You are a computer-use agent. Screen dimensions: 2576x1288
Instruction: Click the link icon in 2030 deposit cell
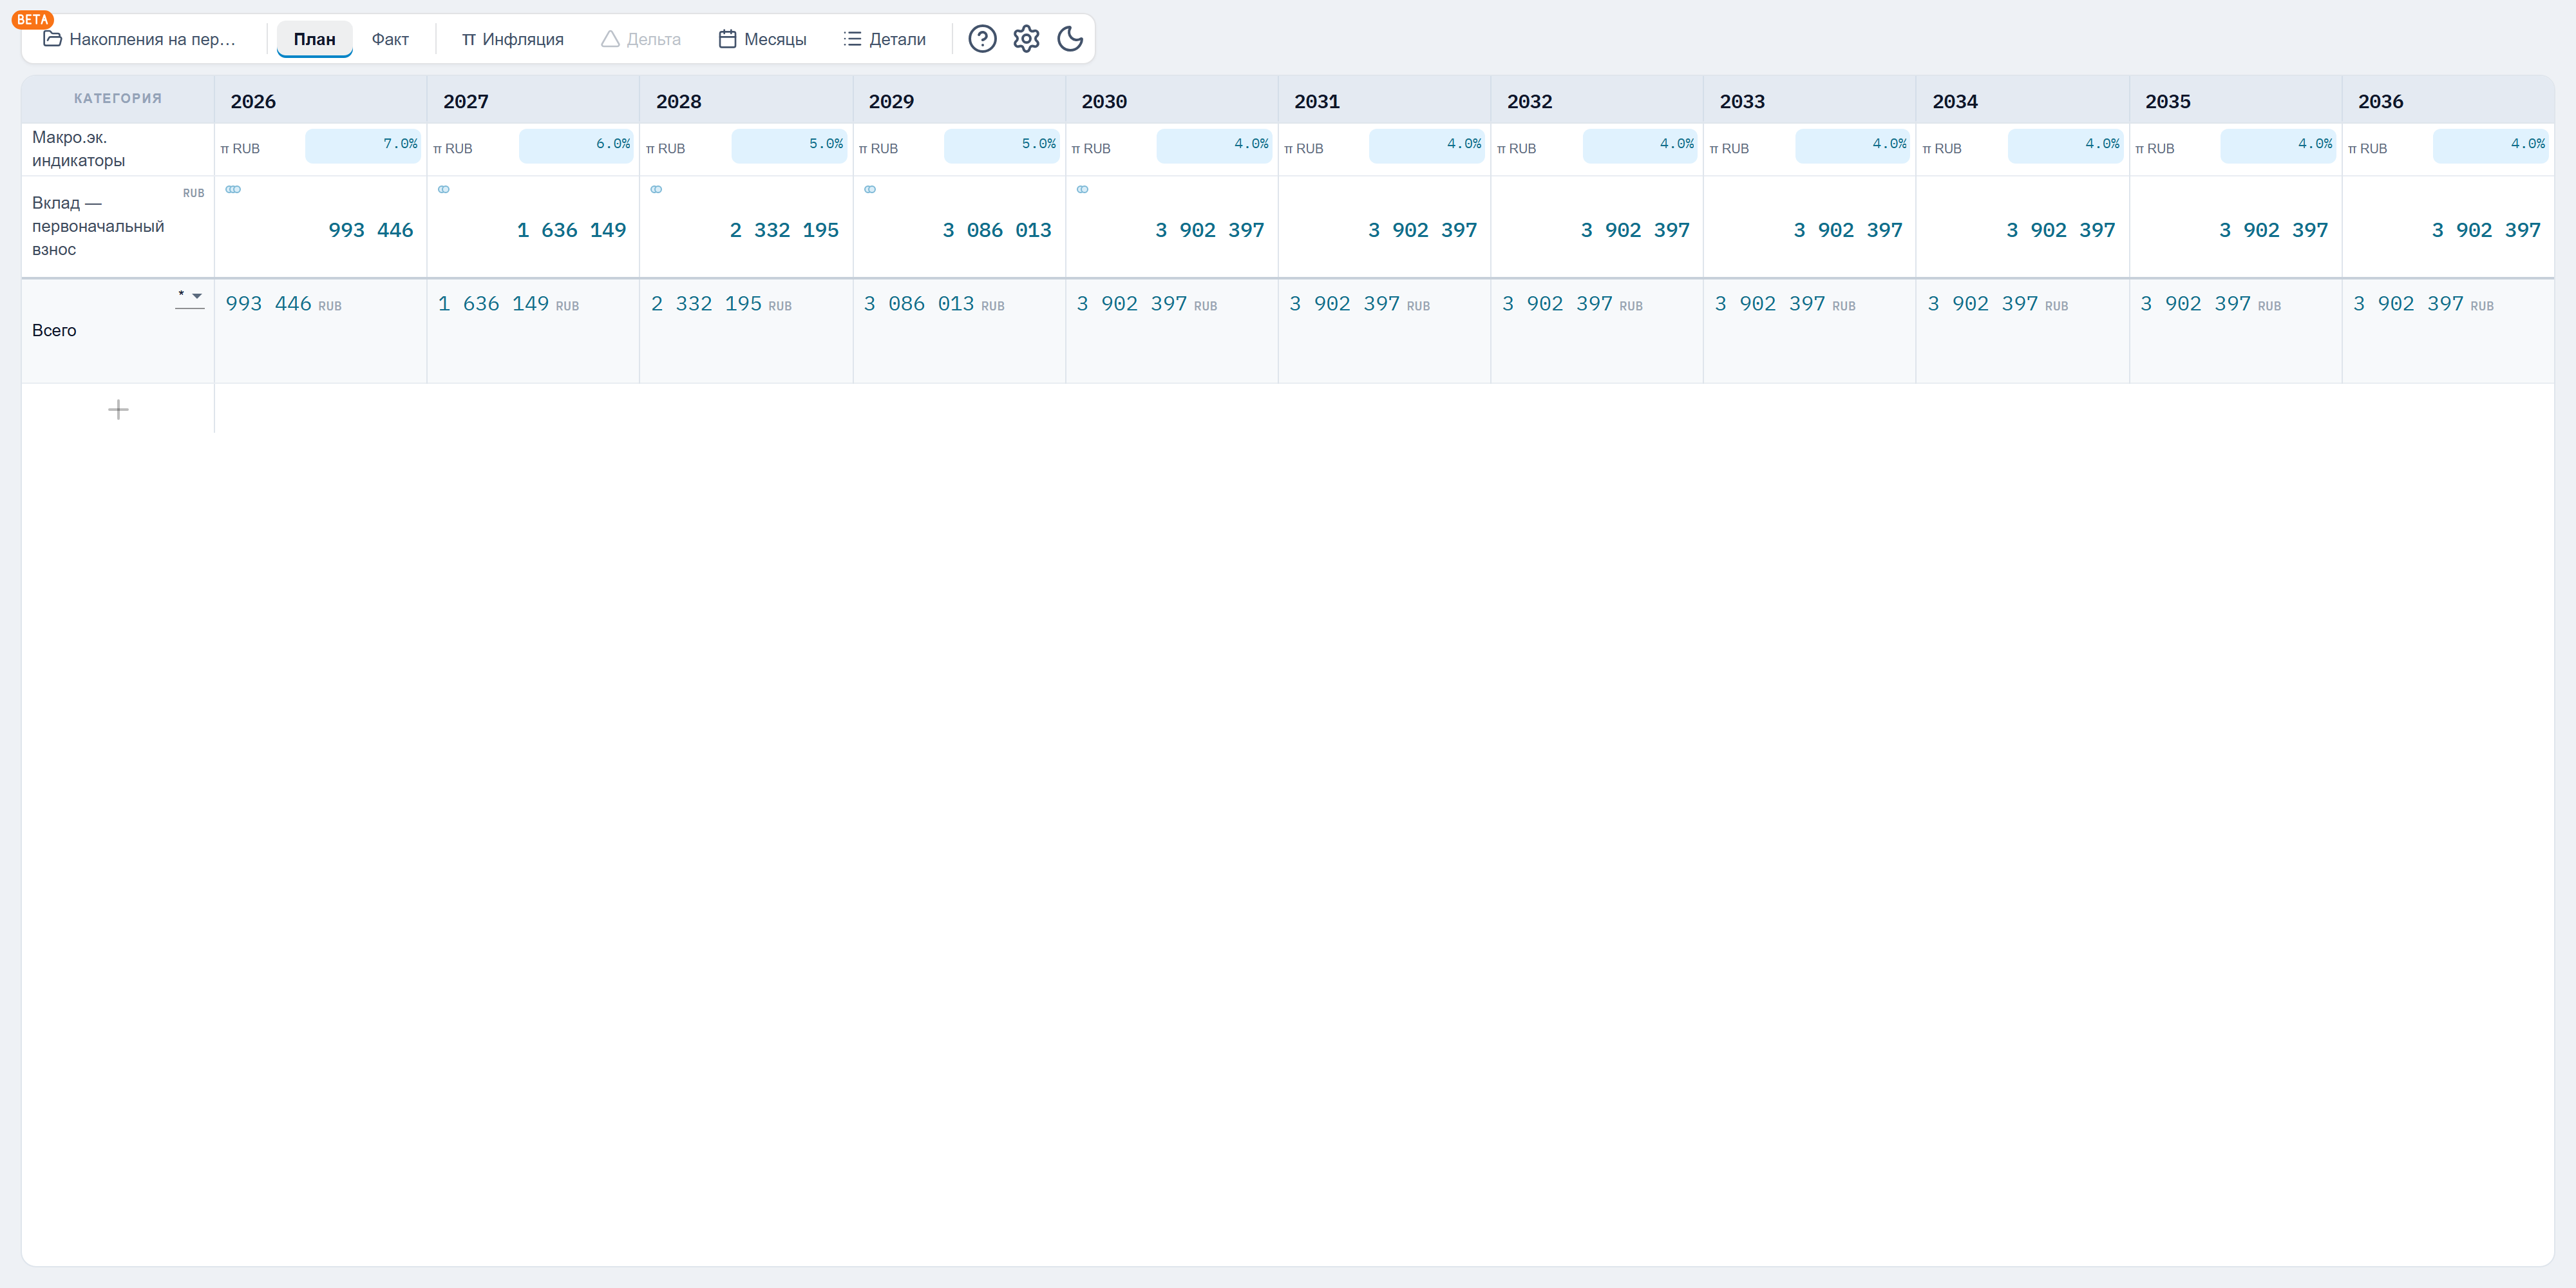(x=1082, y=189)
